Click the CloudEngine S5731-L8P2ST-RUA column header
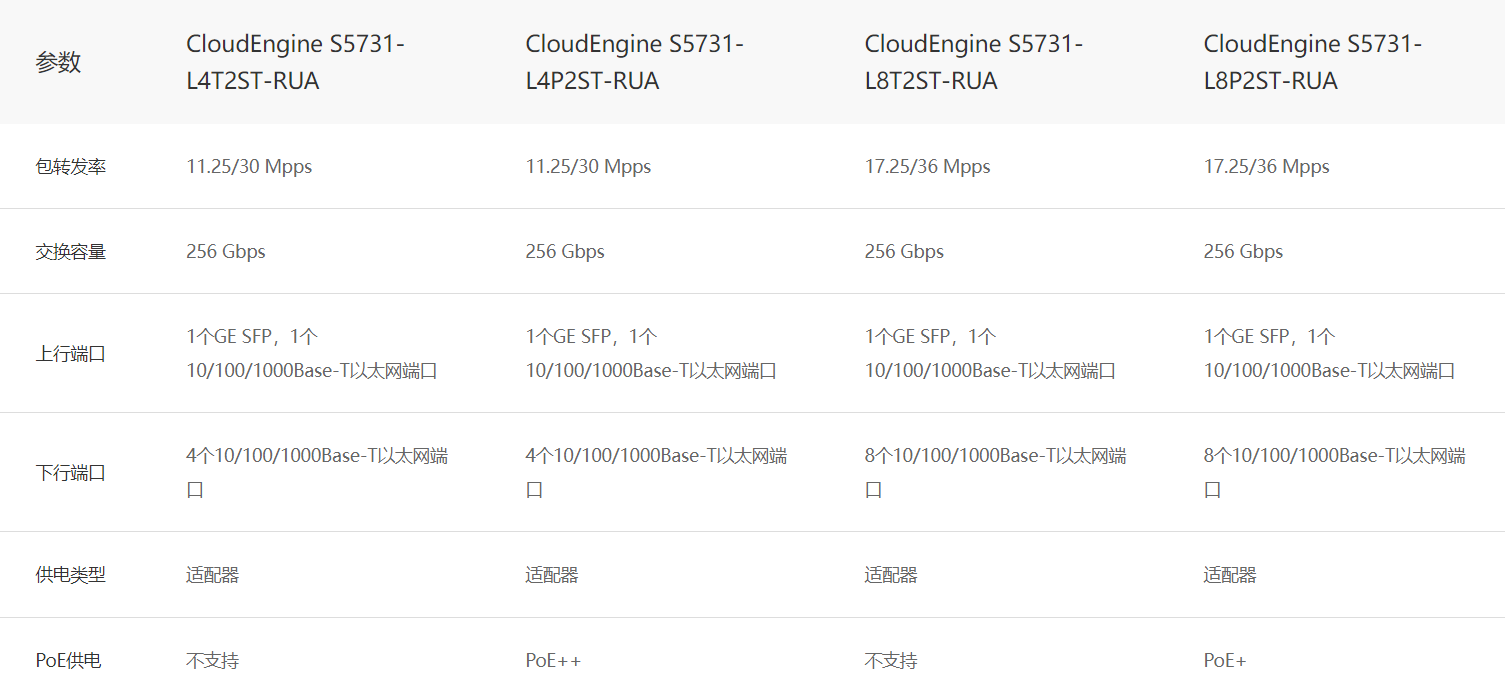Screen dimensions: 1507x700 tap(1312, 62)
